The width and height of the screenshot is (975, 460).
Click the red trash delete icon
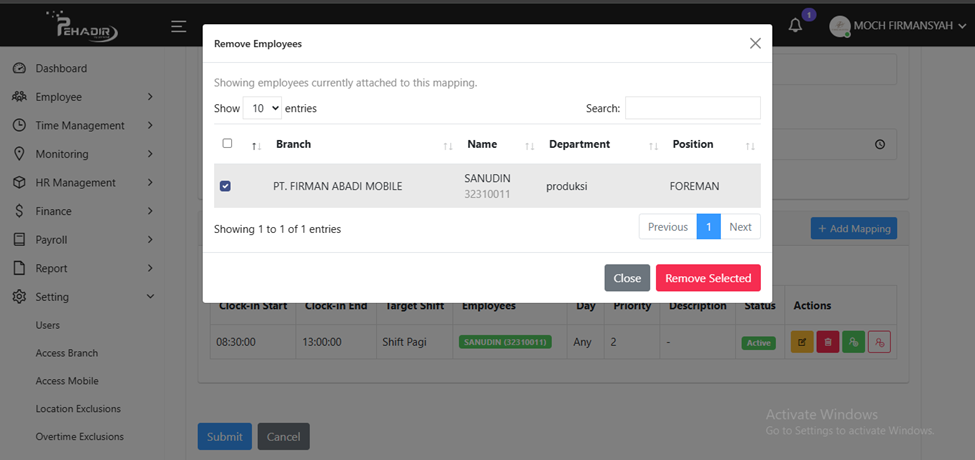coord(828,342)
